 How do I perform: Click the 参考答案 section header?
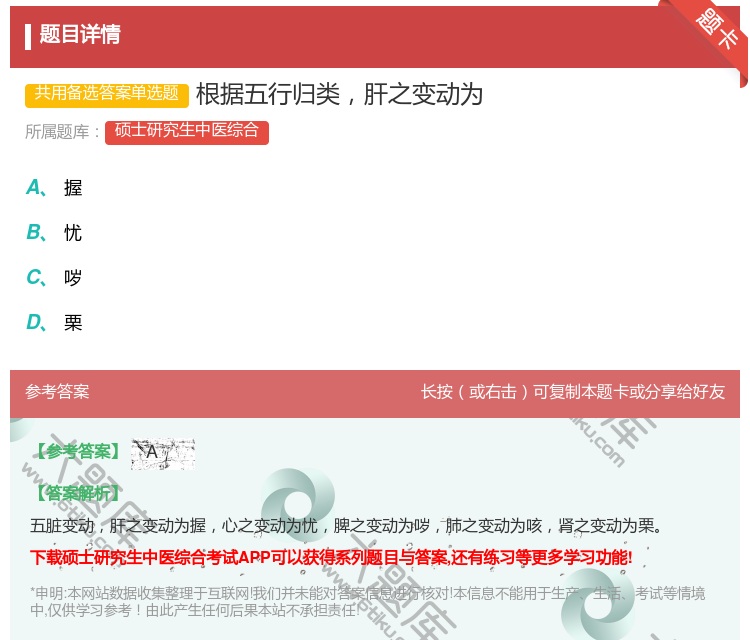click(x=57, y=392)
